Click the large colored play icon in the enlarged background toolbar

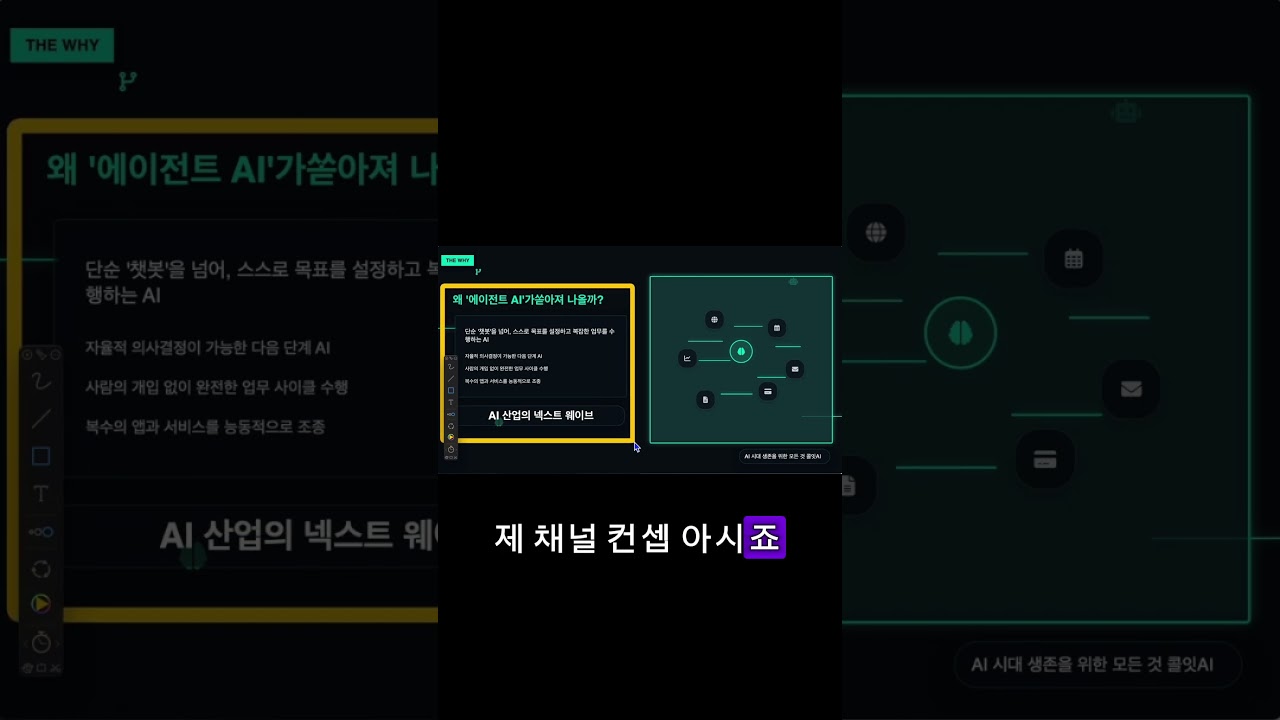[x=41, y=604]
